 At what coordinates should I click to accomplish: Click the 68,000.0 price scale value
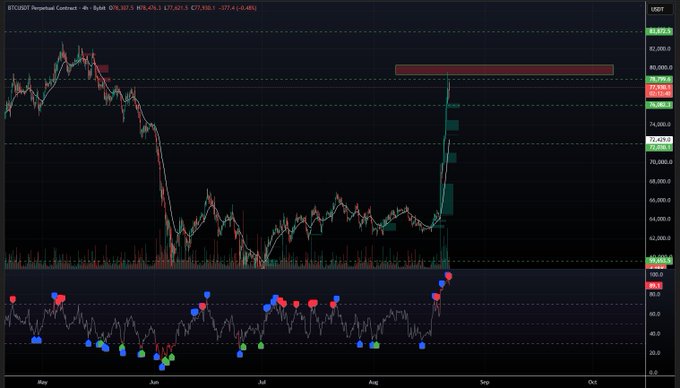[x=660, y=181]
